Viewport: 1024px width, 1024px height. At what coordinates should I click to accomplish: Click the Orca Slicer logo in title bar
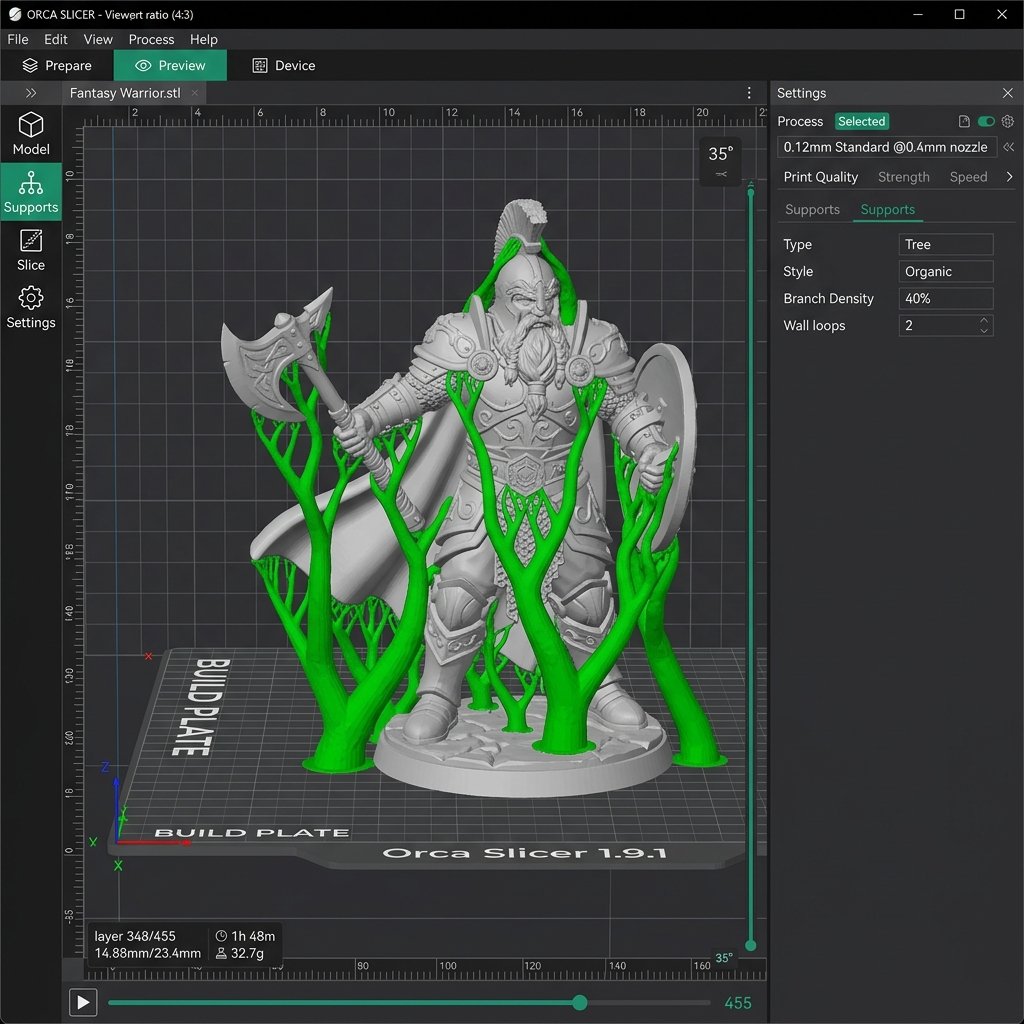tap(14, 14)
